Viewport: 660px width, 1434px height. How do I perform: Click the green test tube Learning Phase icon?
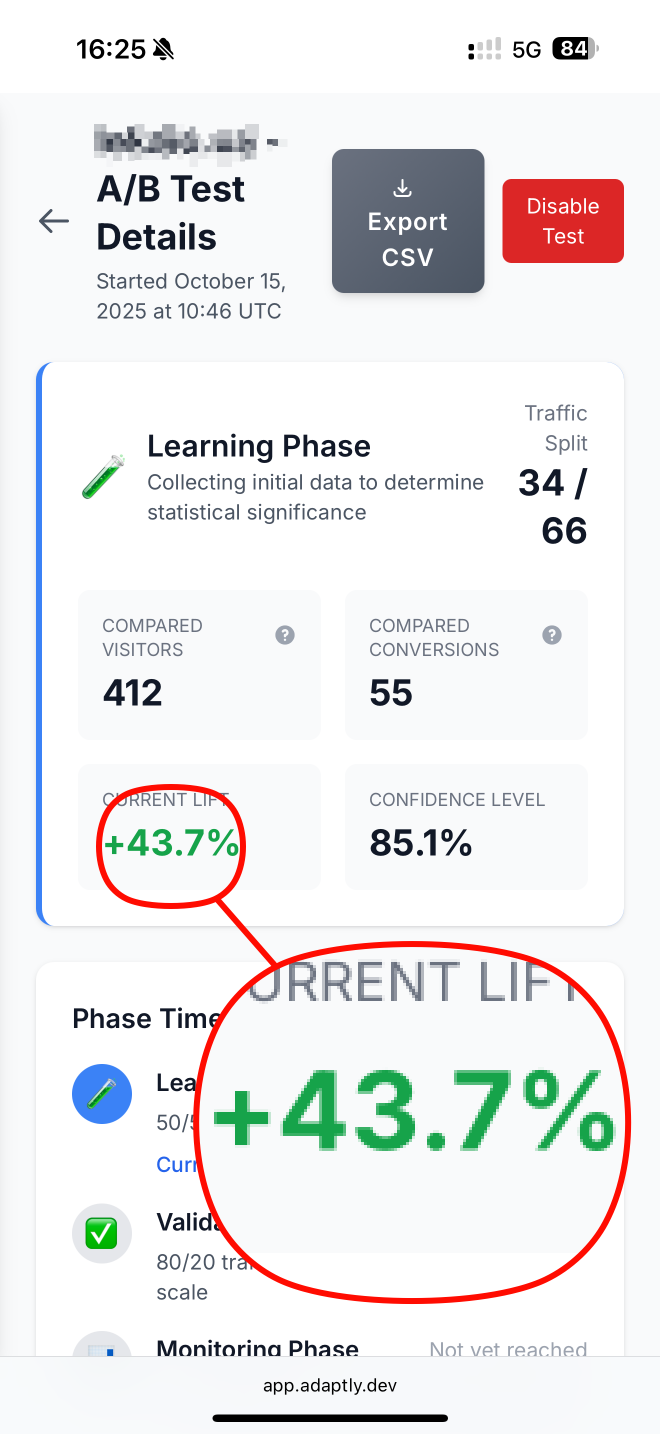[x=104, y=478]
